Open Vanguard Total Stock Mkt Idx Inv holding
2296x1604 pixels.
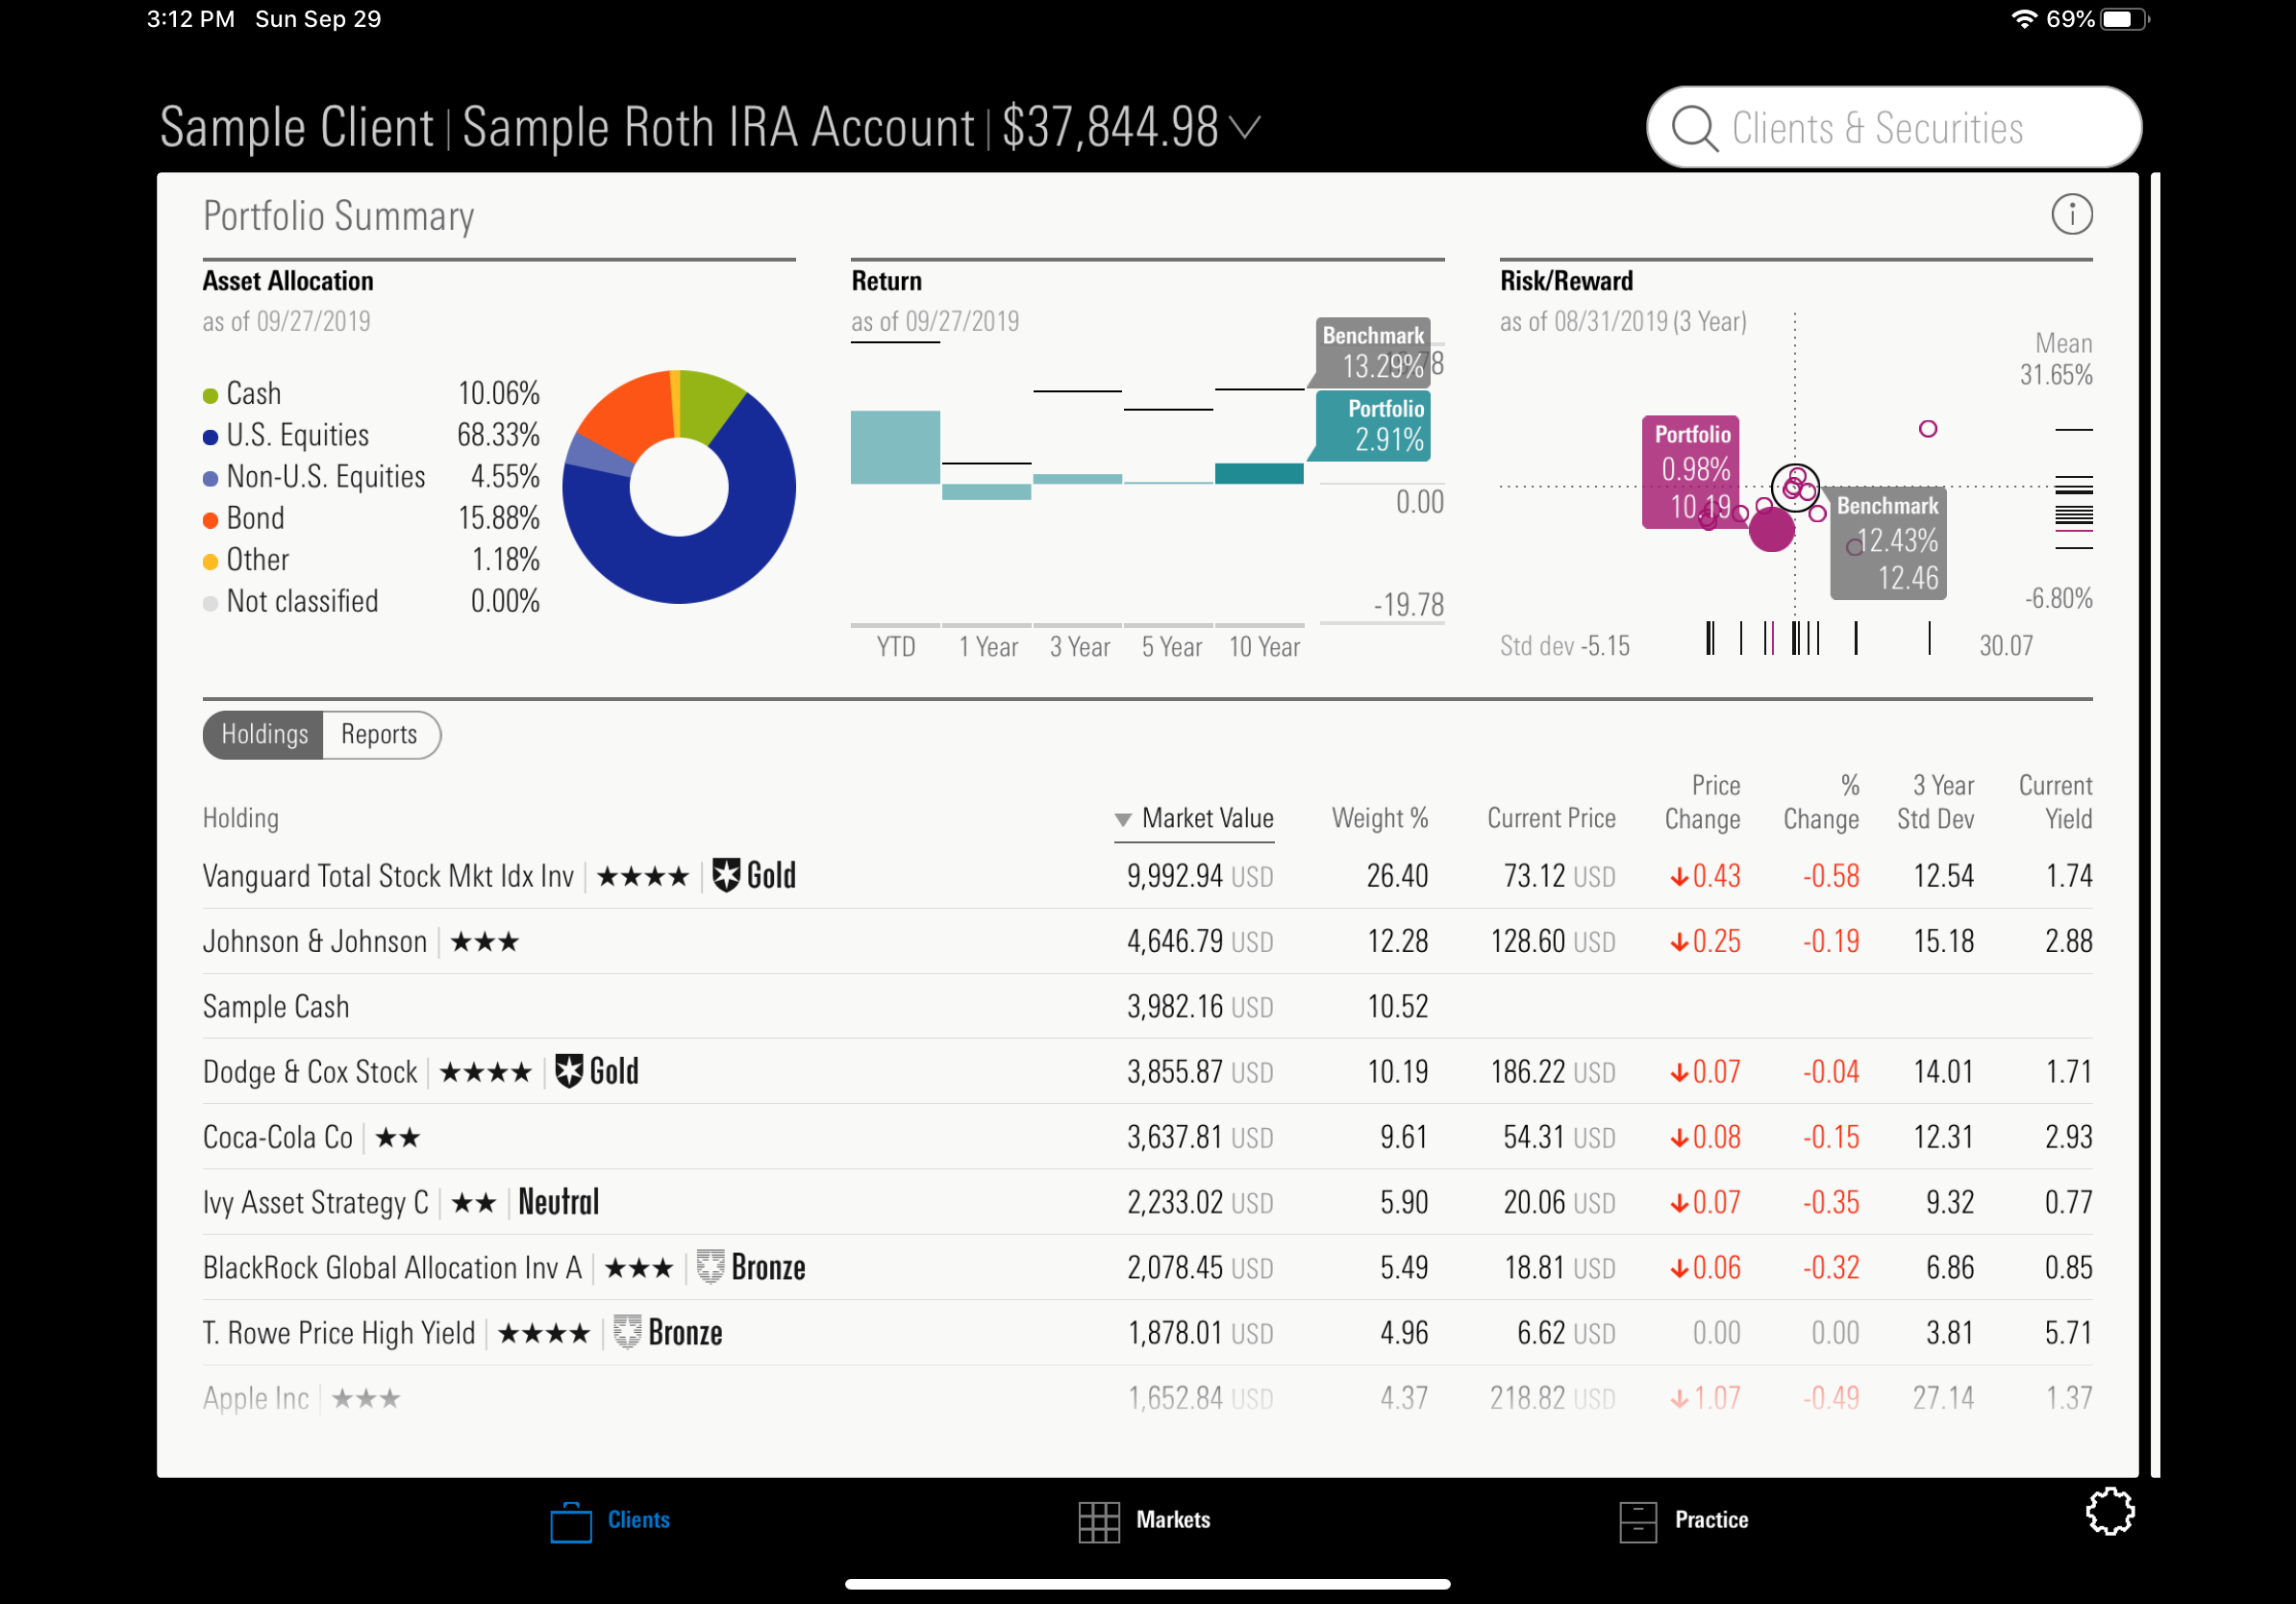[x=388, y=877]
